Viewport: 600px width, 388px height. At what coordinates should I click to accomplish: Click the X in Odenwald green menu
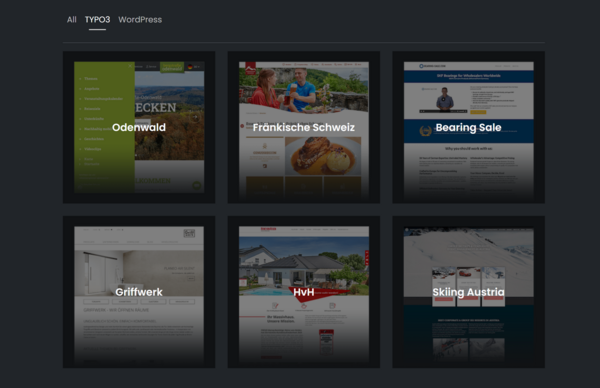(x=130, y=66)
